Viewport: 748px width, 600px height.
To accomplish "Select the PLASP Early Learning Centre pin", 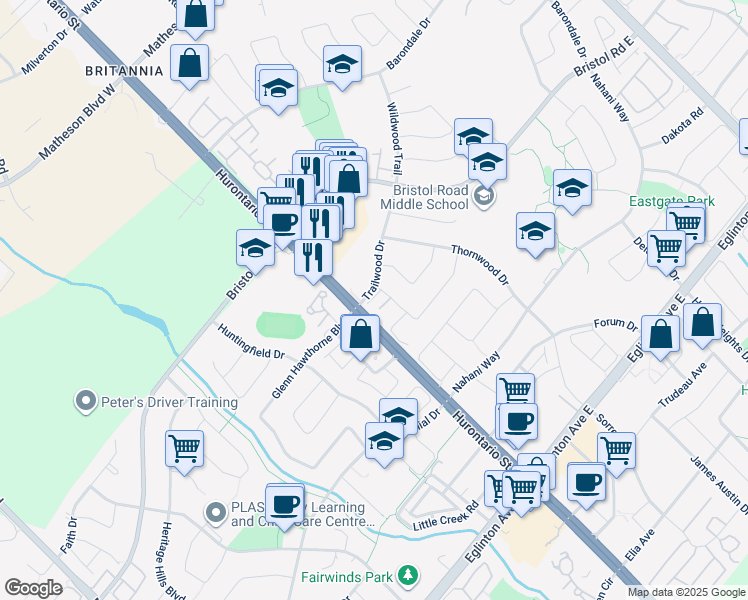I will [216, 514].
